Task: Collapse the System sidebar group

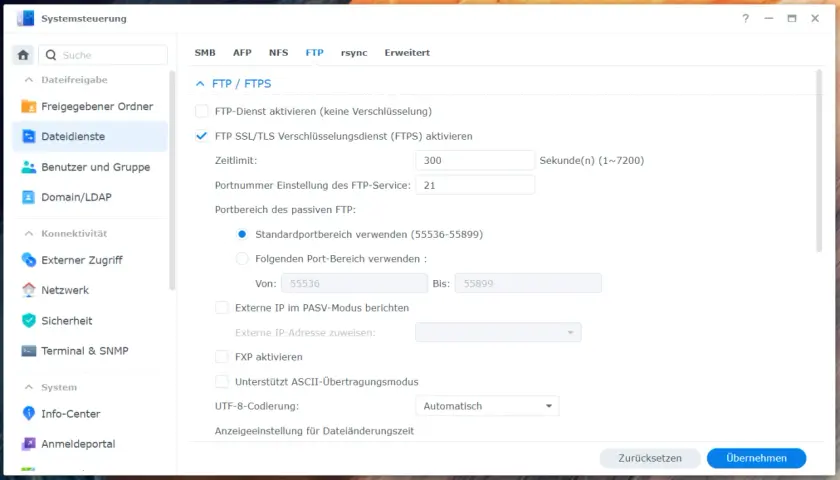Action: [x=29, y=387]
